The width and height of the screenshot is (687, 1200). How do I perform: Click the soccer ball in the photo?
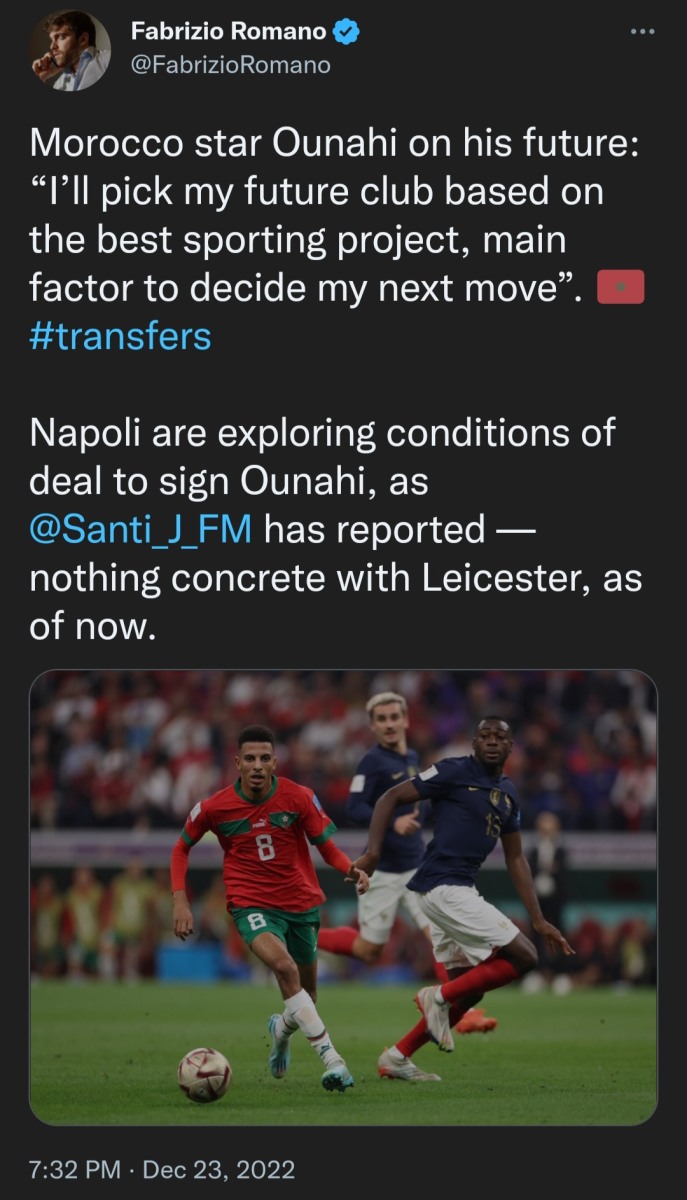pos(204,1075)
